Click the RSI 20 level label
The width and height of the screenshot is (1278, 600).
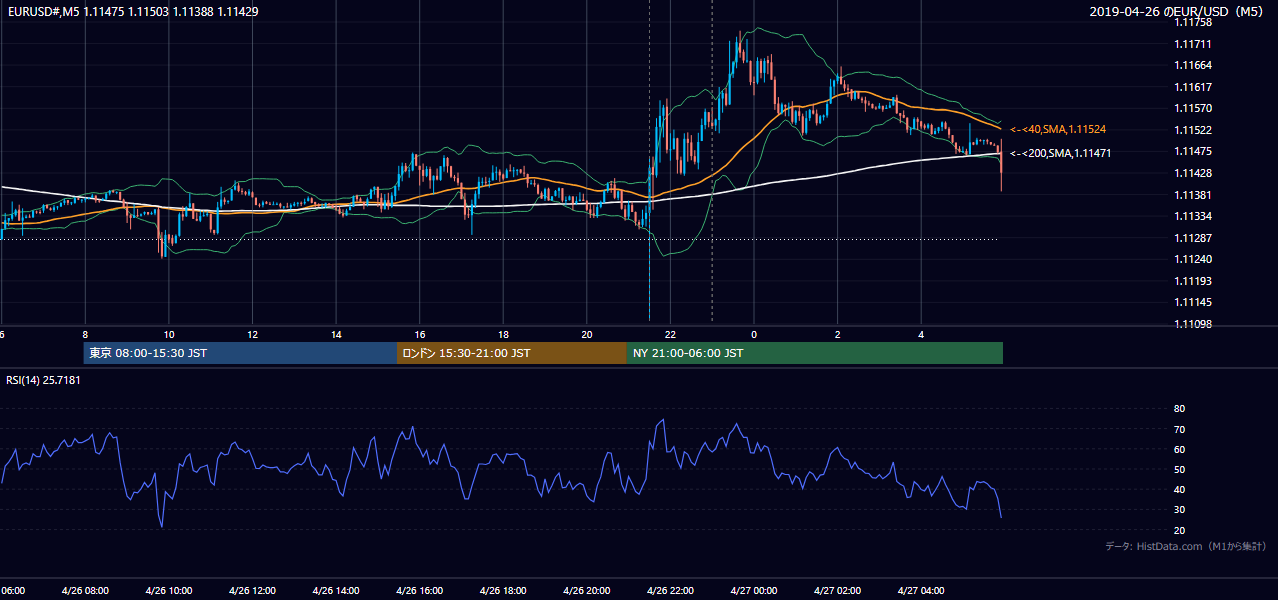click(1179, 530)
